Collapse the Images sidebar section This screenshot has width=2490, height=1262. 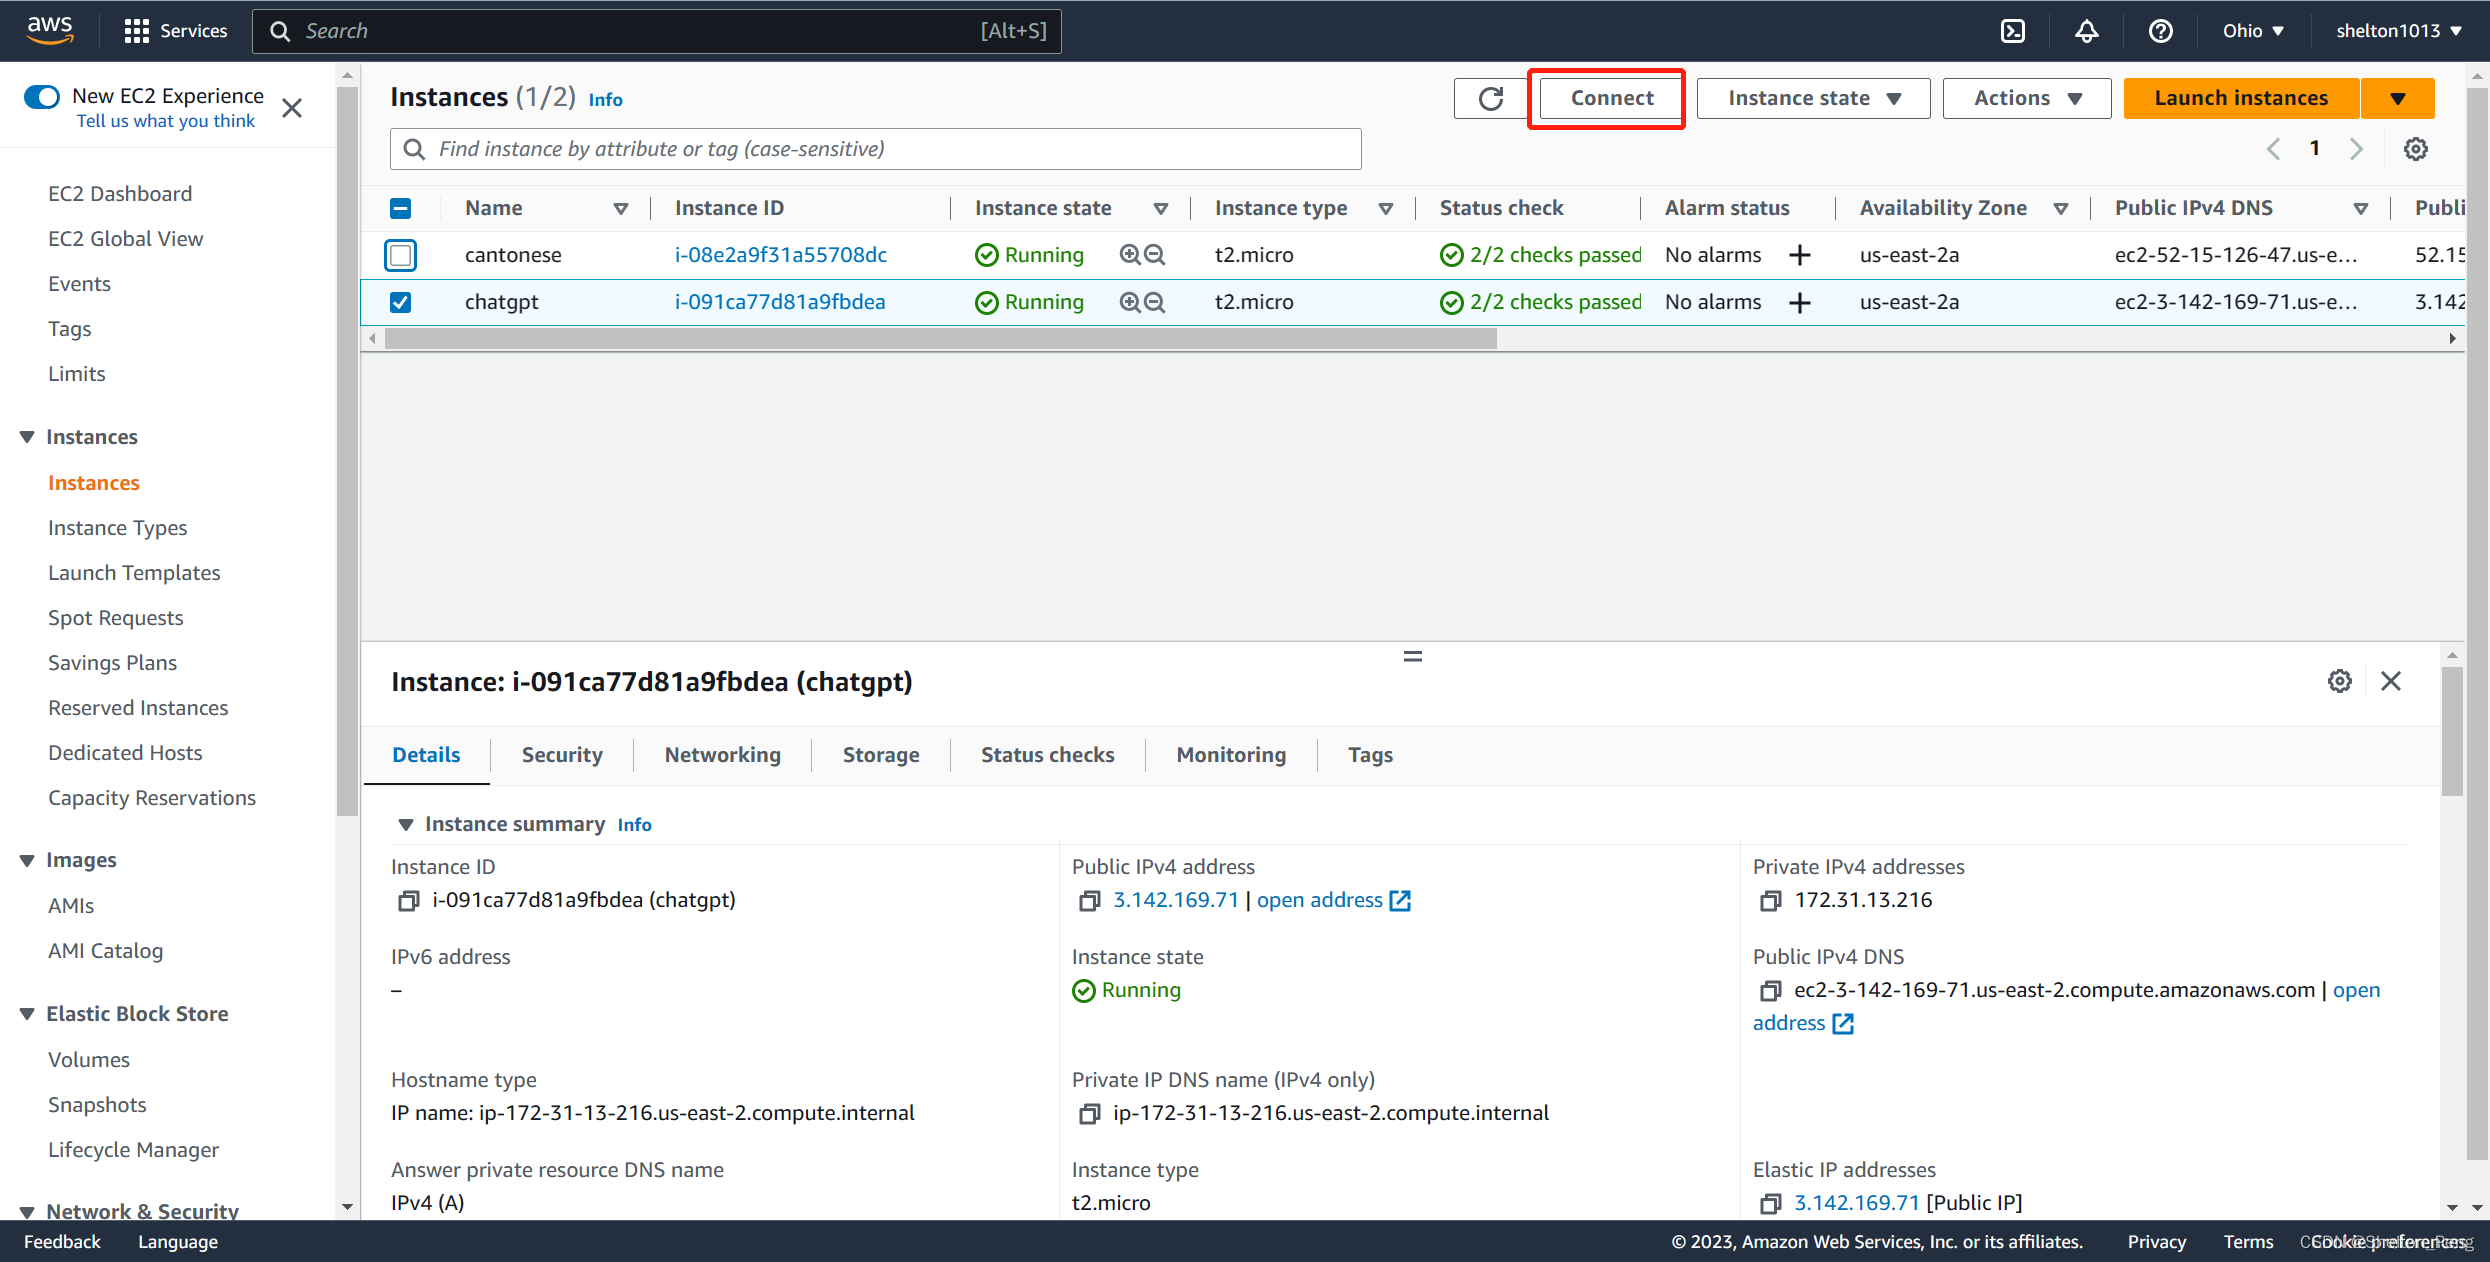(27, 860)
